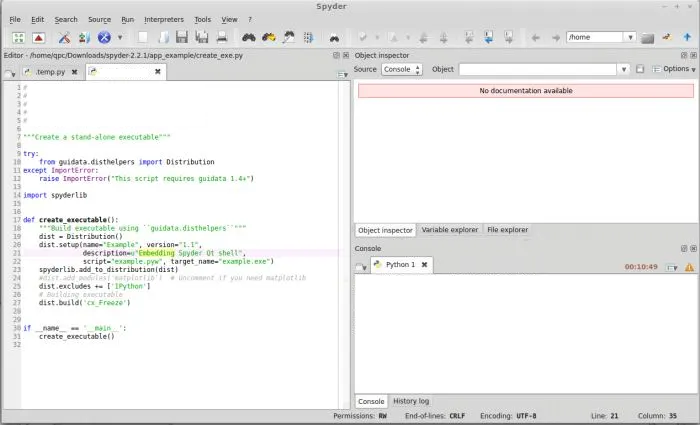Select the bottom Console tab
The image size is (700, 425).
pos(371,401)
